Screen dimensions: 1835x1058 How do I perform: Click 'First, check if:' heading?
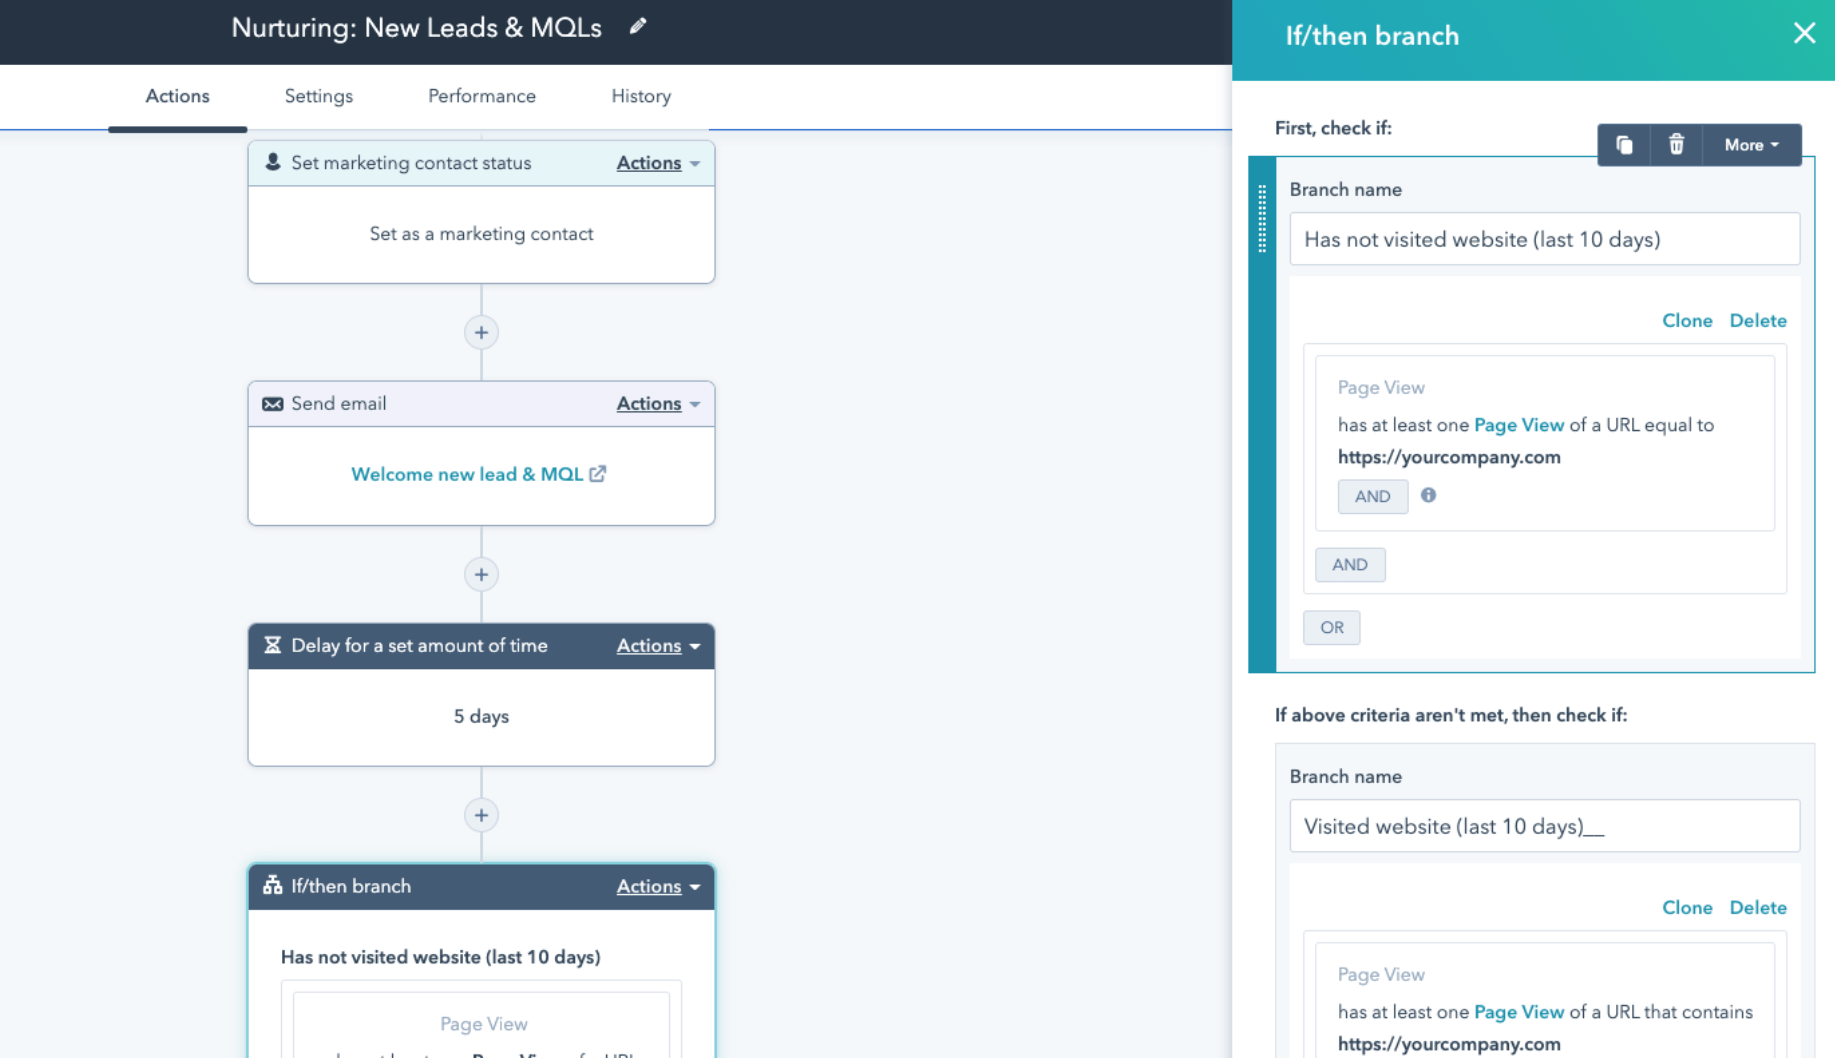1333,128
